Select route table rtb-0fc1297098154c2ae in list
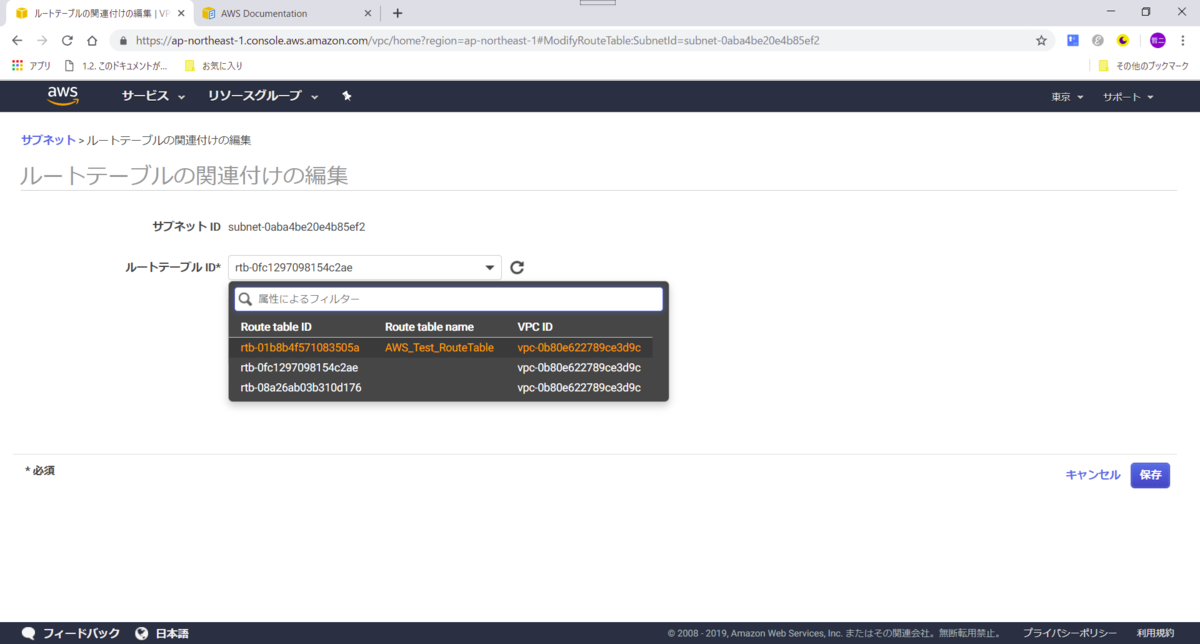The image size is (1200, 644). click(441, 367)
